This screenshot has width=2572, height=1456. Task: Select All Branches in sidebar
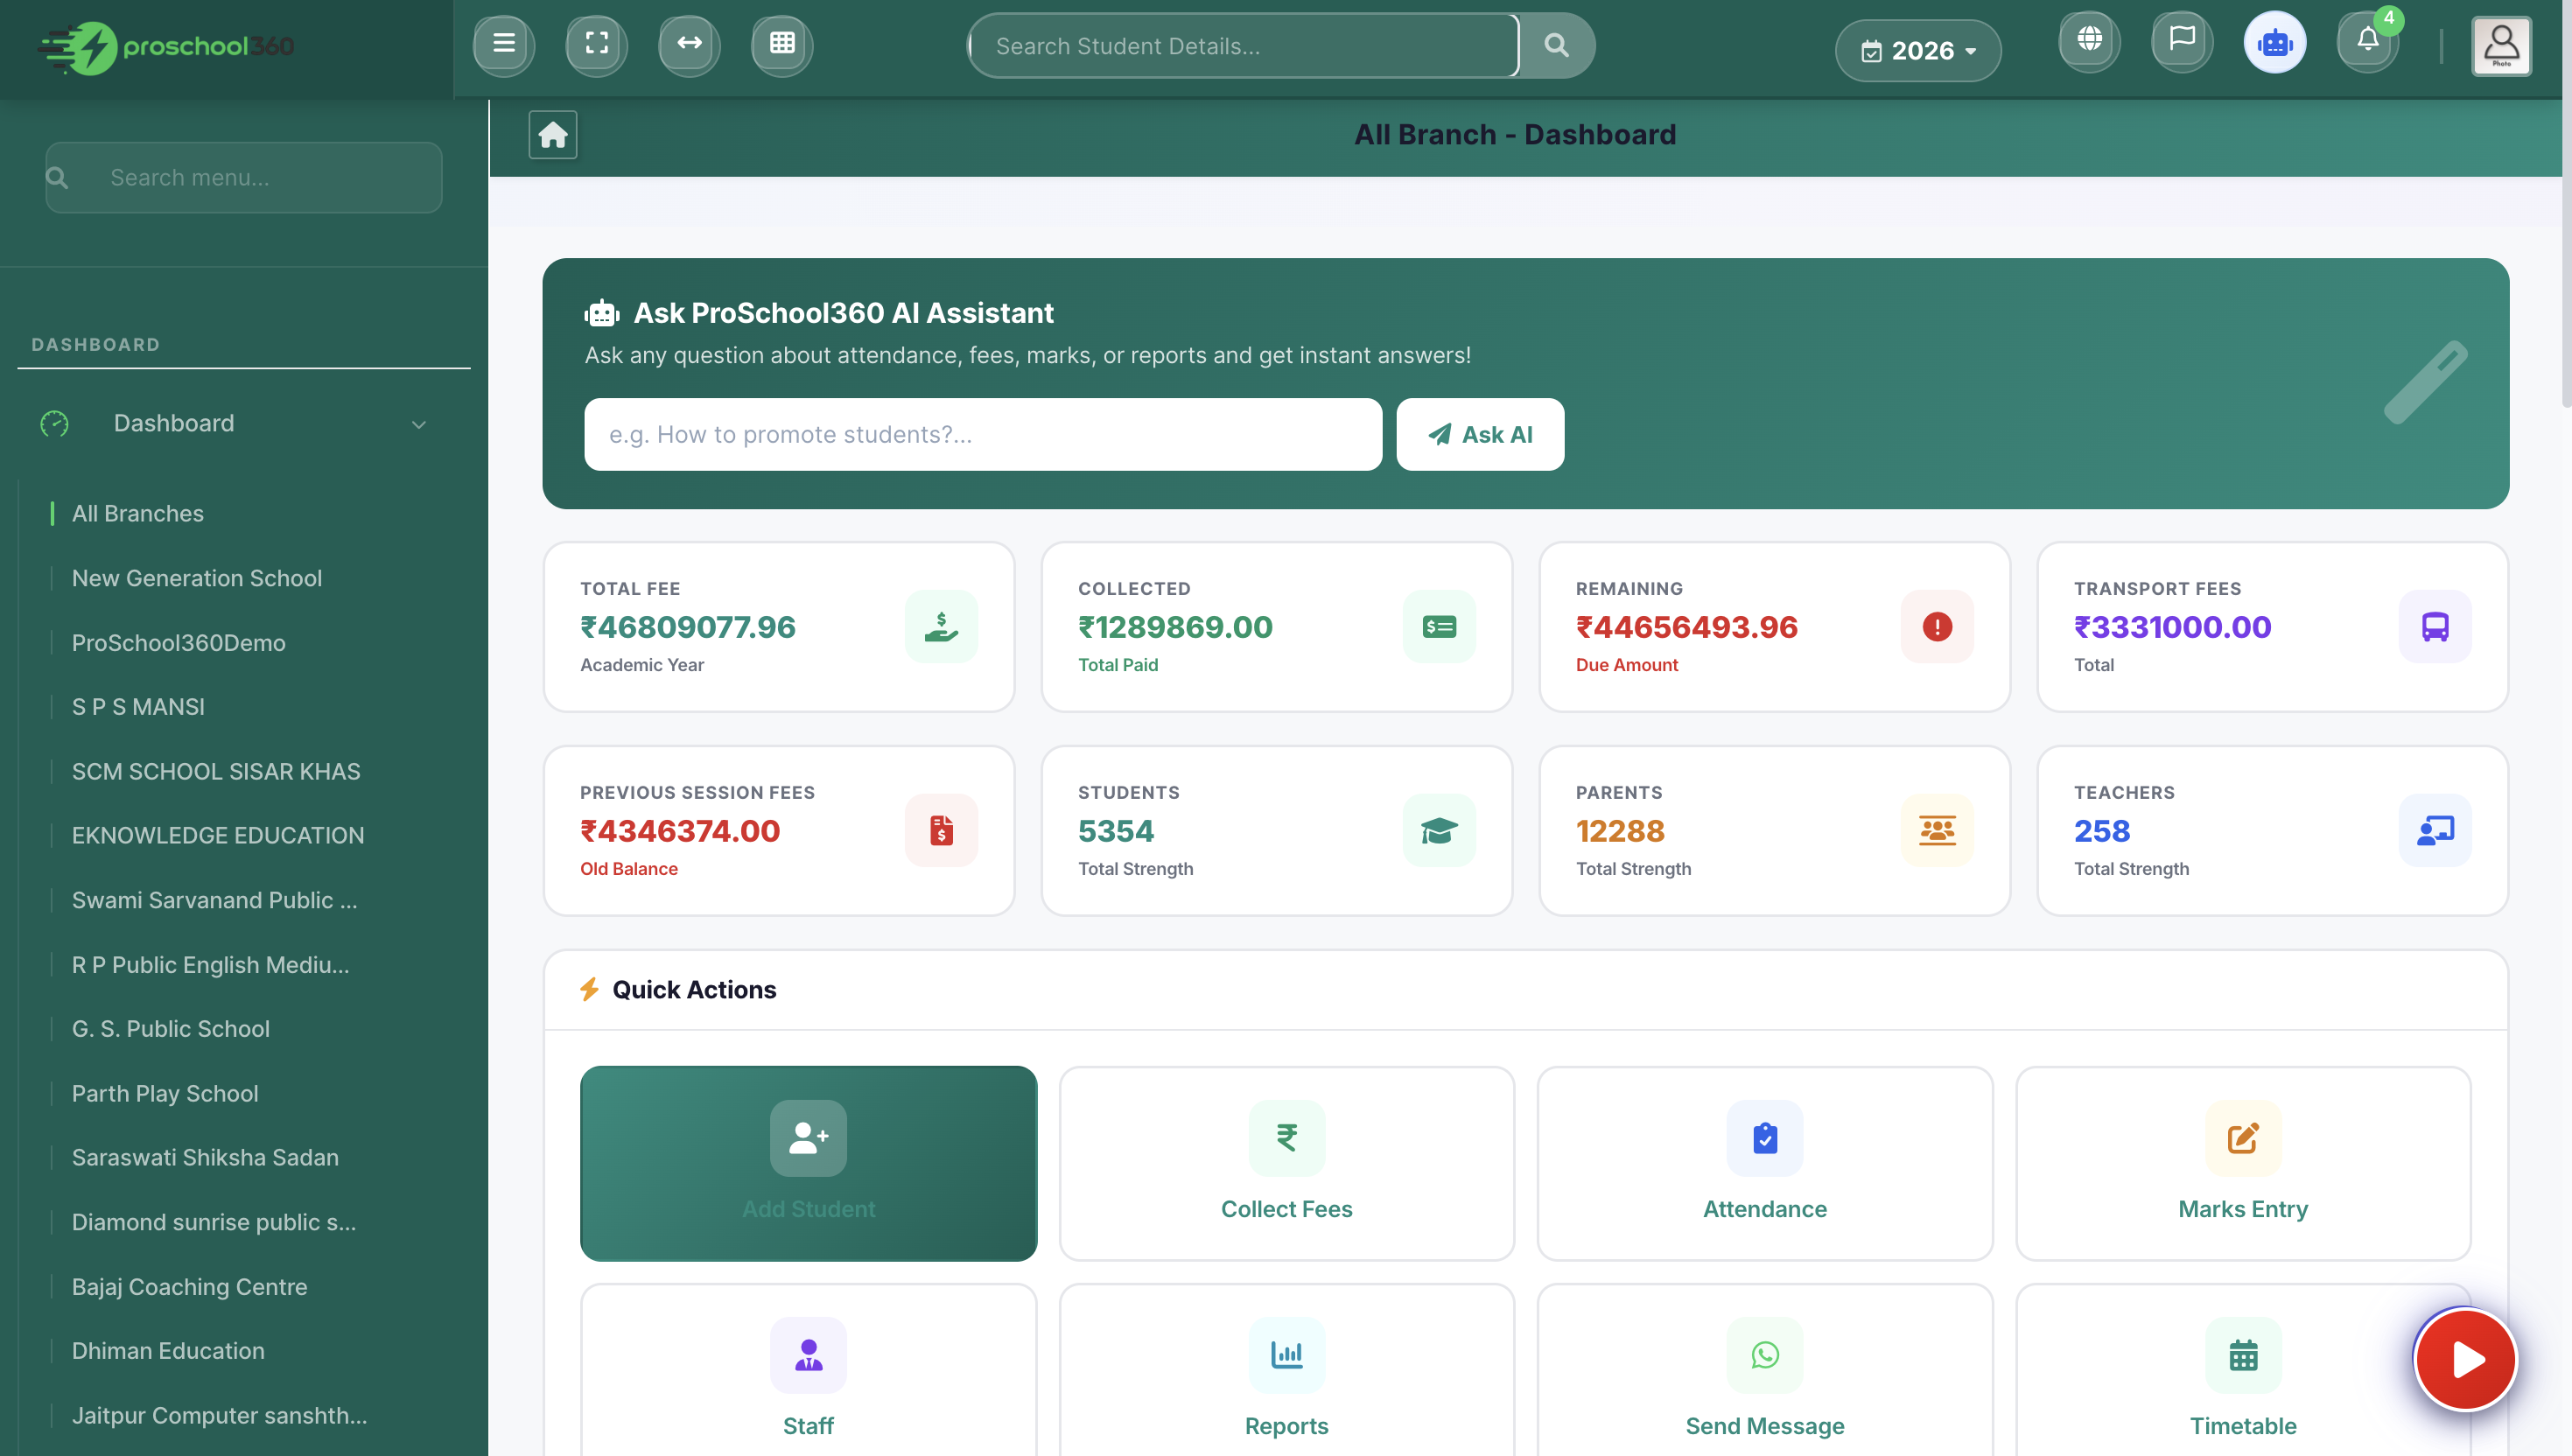(x=137, y=513)
